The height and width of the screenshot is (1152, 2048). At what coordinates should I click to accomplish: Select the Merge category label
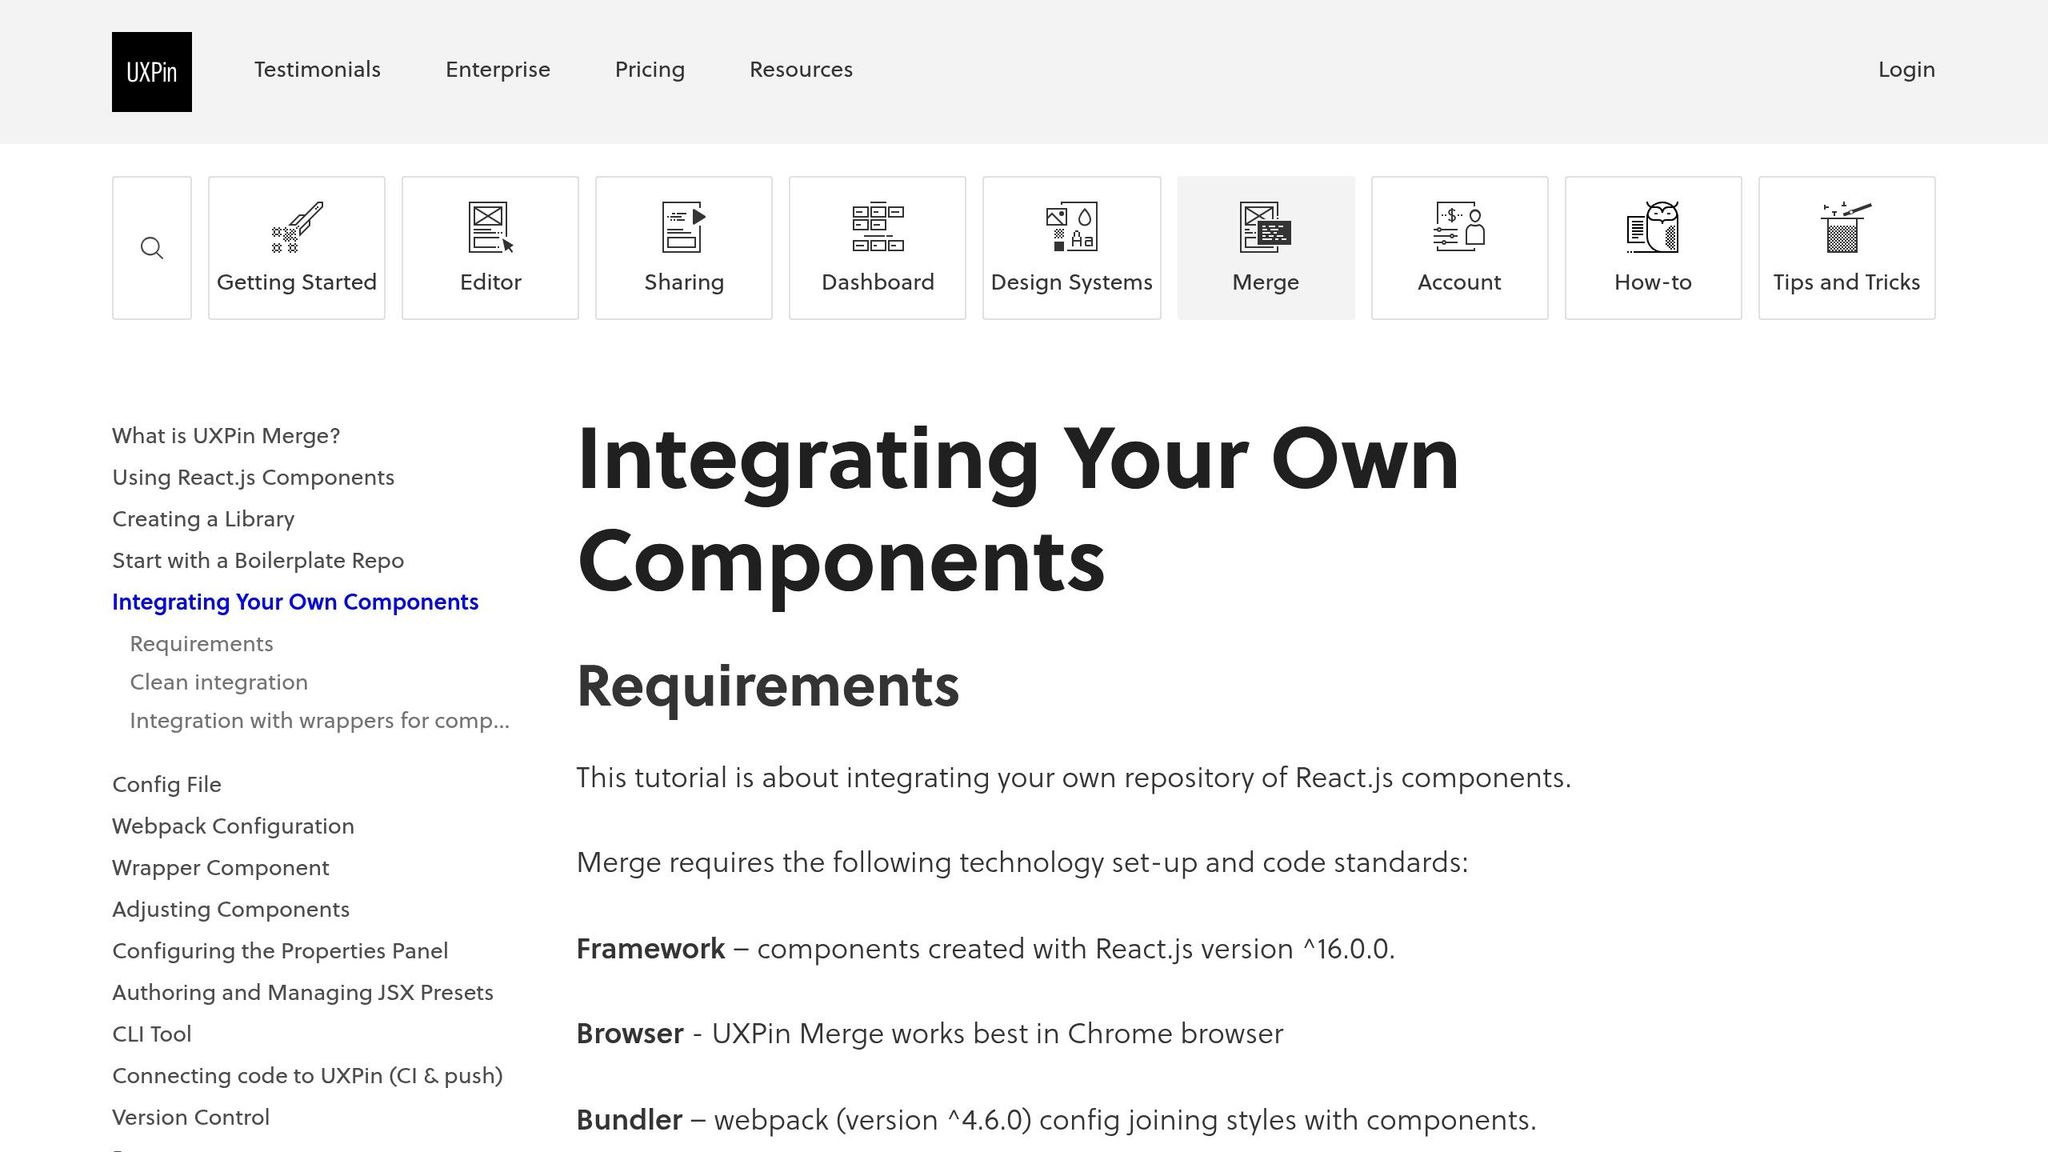pyautogui.click(x=1266, y=282)
